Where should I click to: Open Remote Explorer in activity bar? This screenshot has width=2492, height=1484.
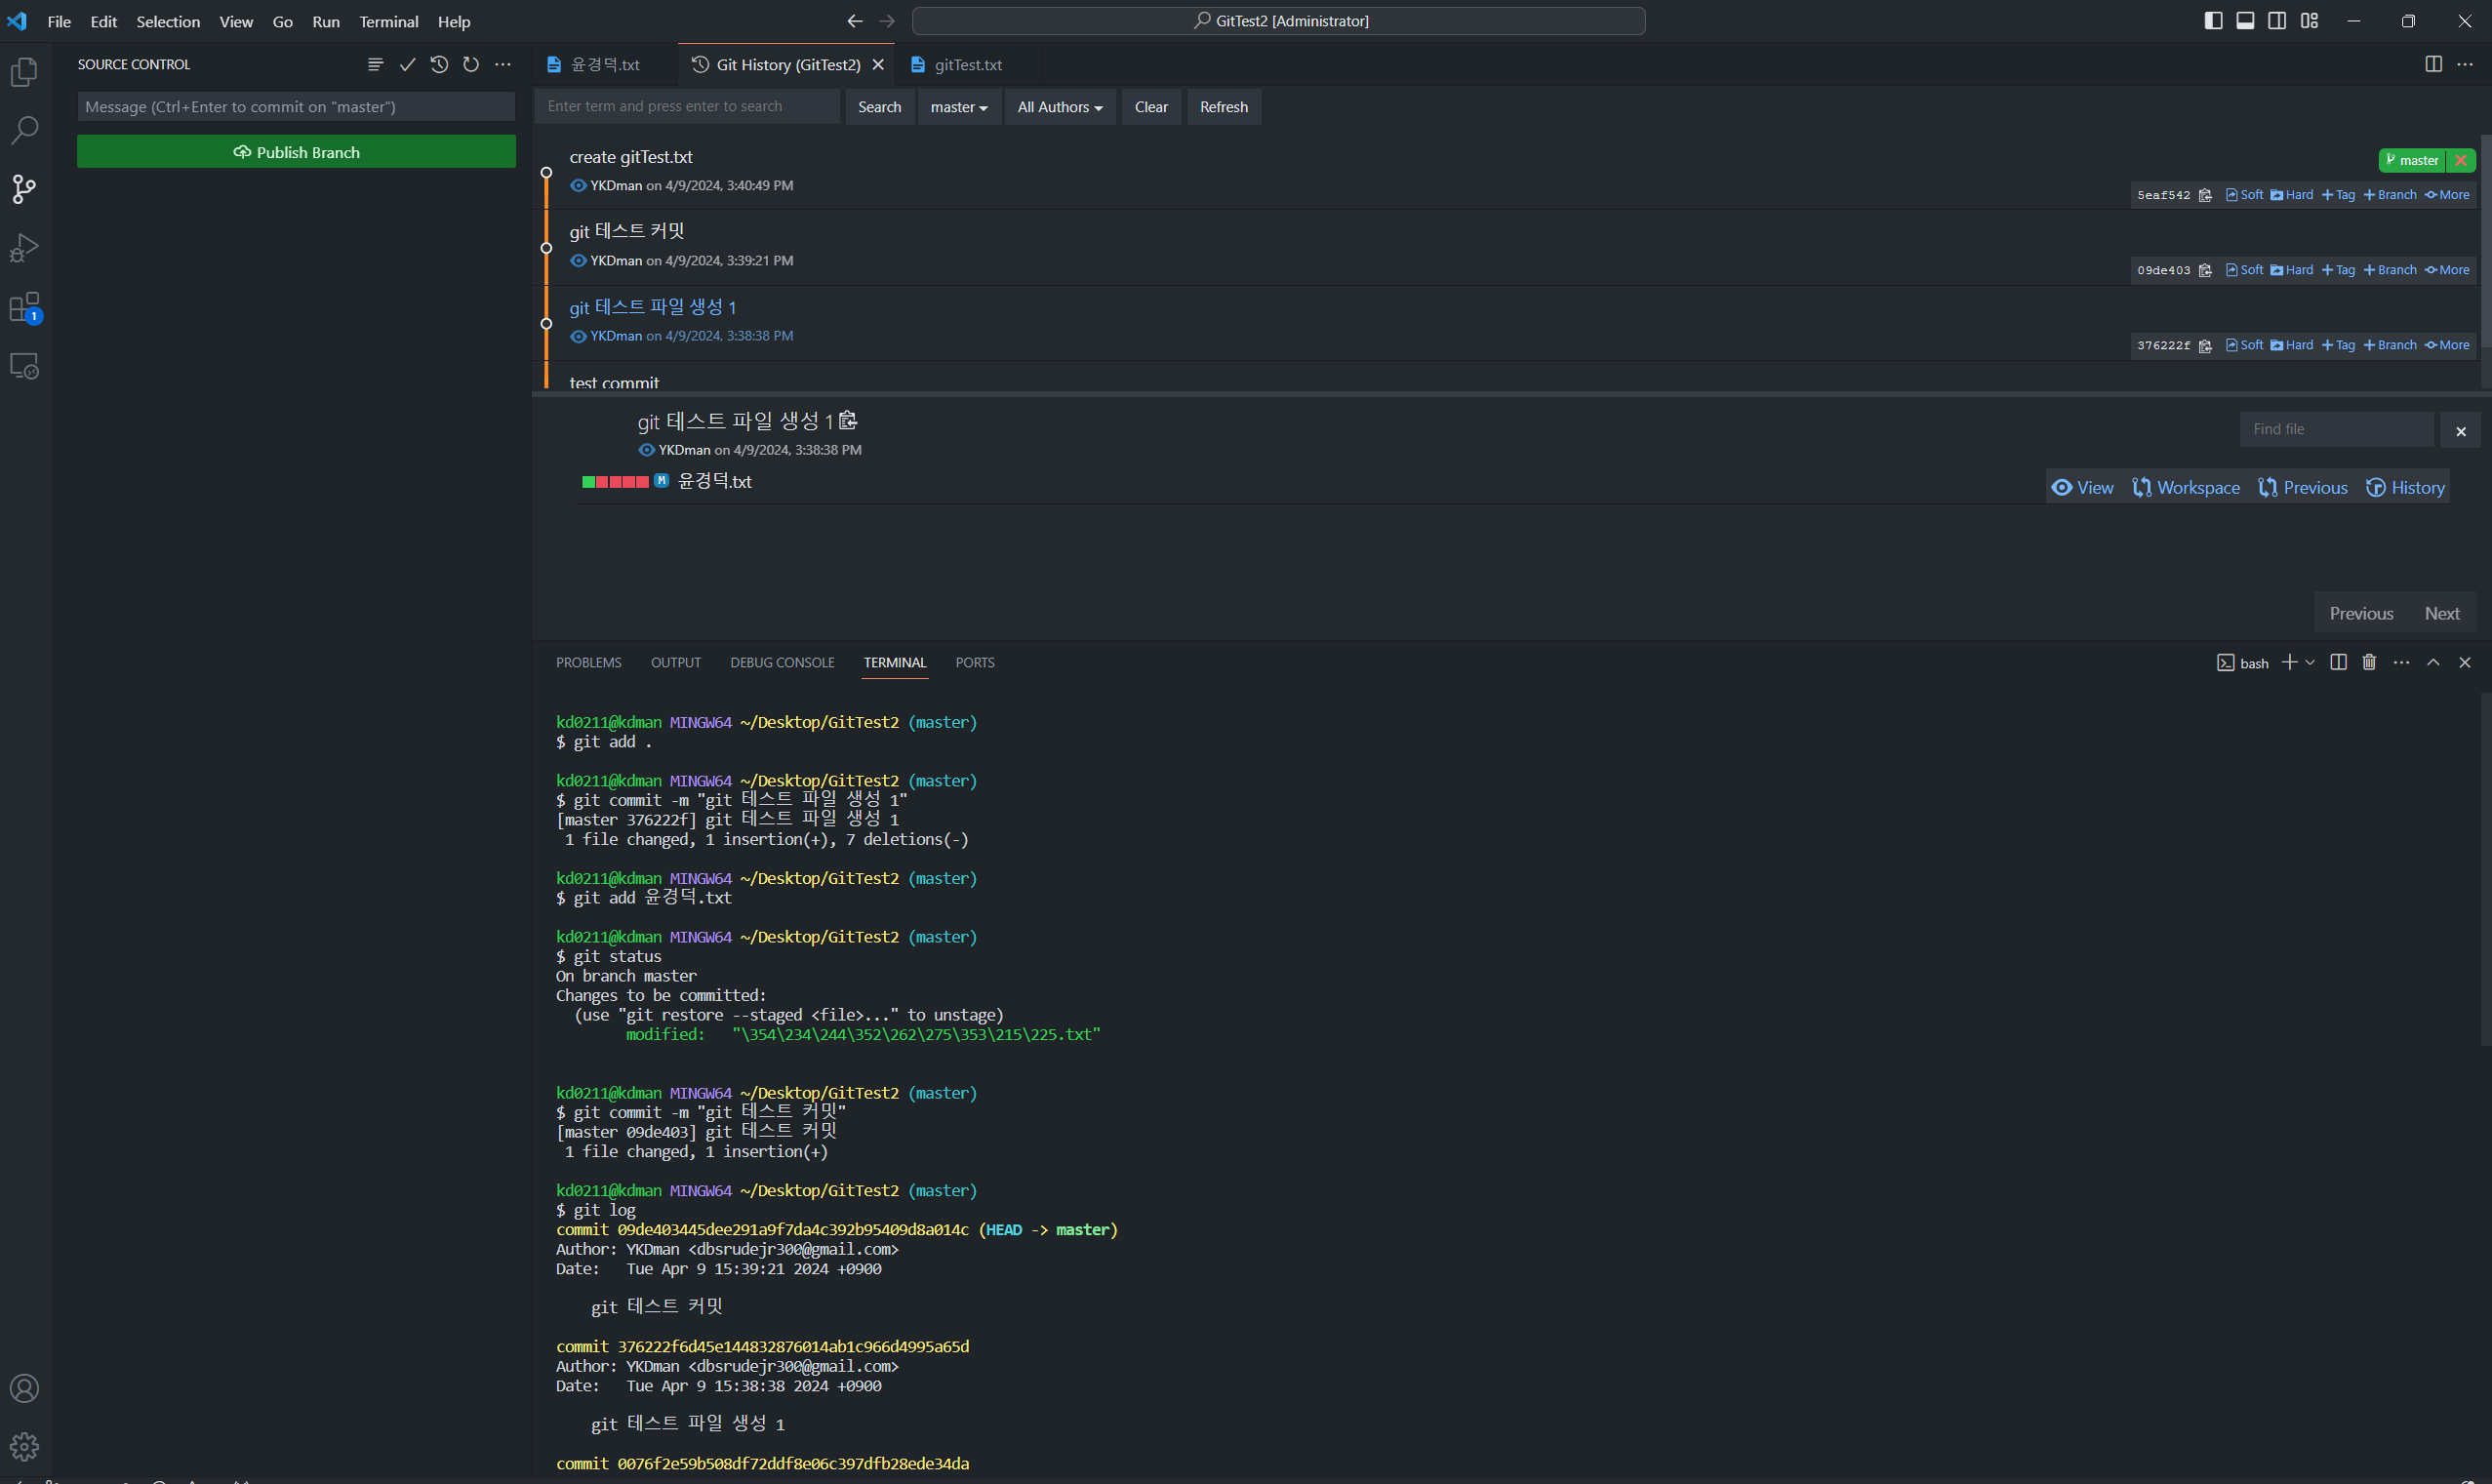pos(24,366)
